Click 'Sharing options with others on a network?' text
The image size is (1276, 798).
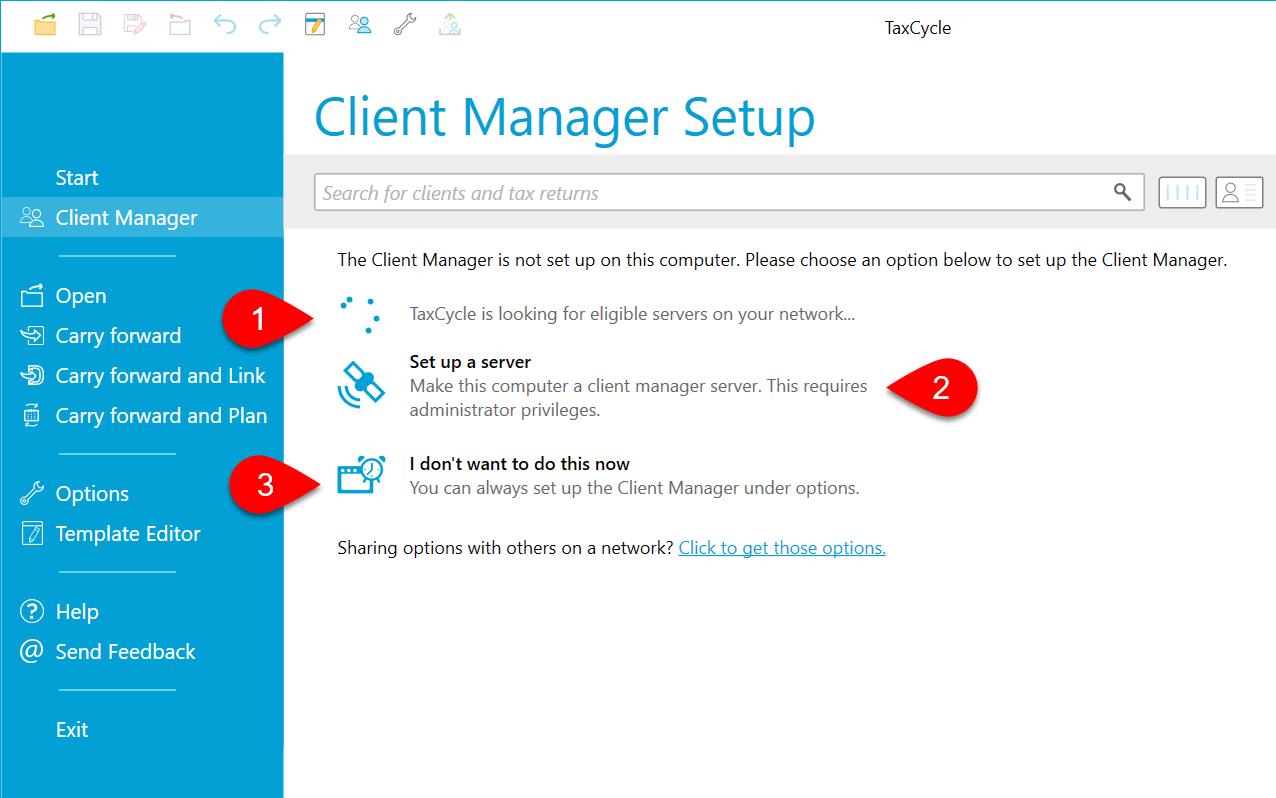click(x=506, y=548)
